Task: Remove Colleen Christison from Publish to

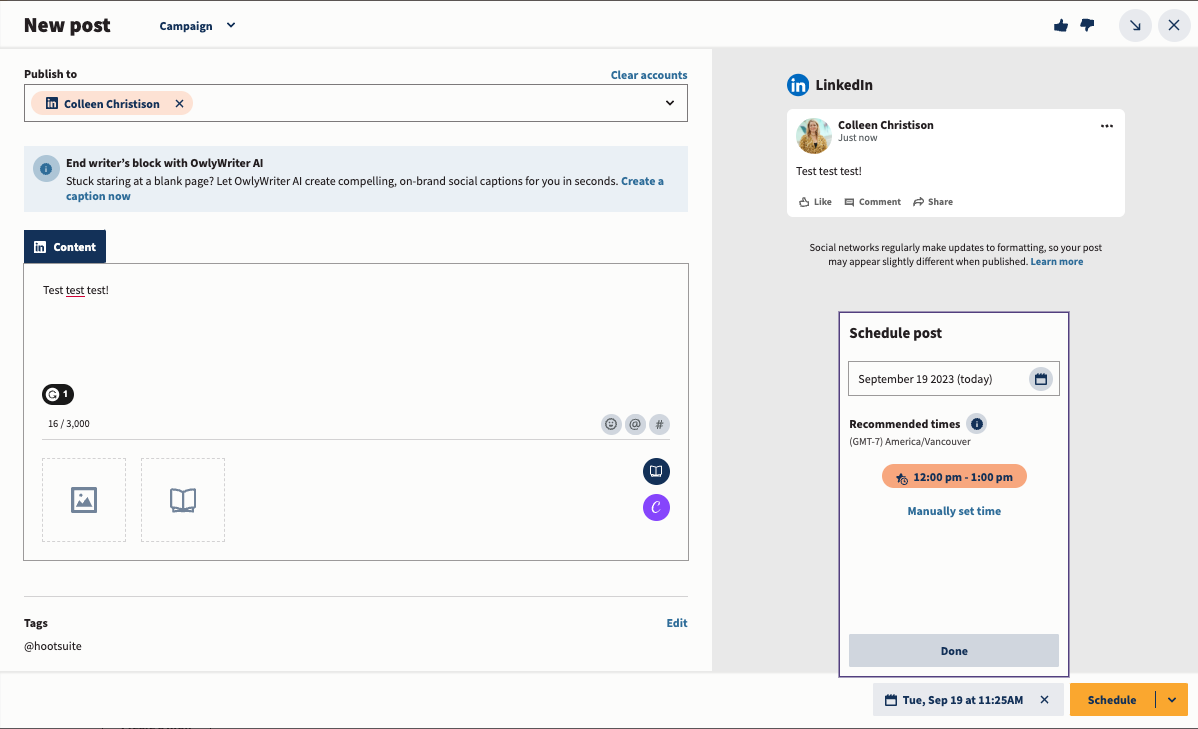Action: (180, 104)
